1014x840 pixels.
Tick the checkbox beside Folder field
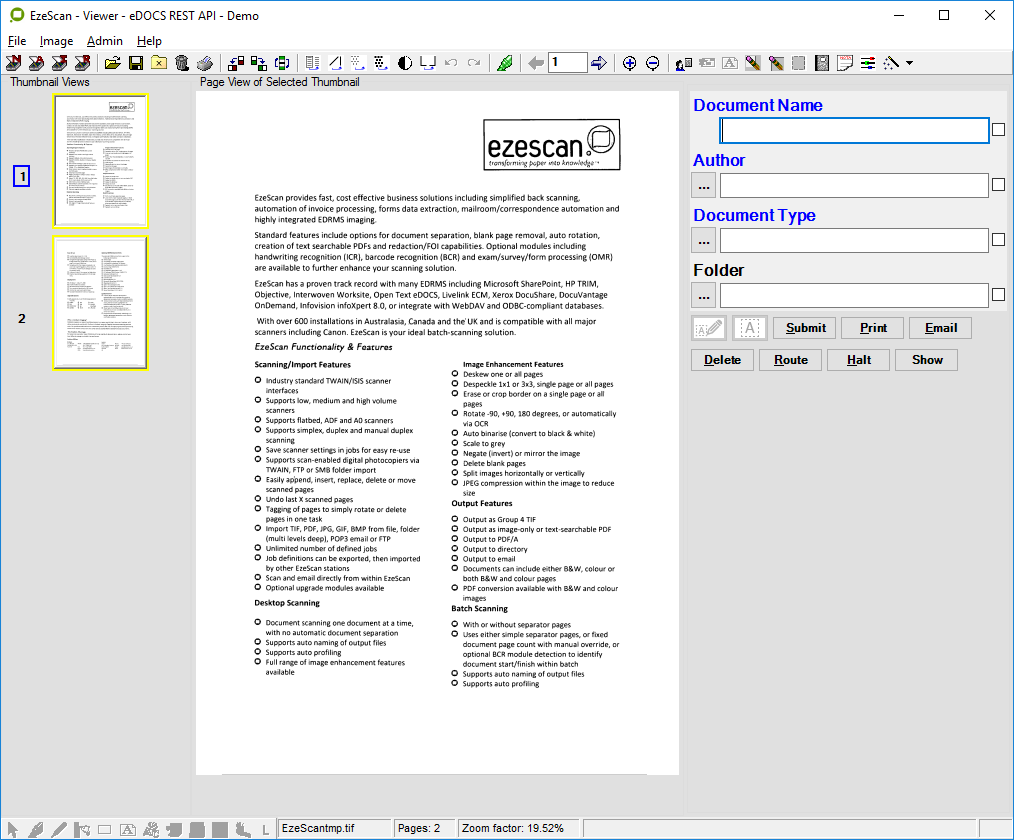998,295
